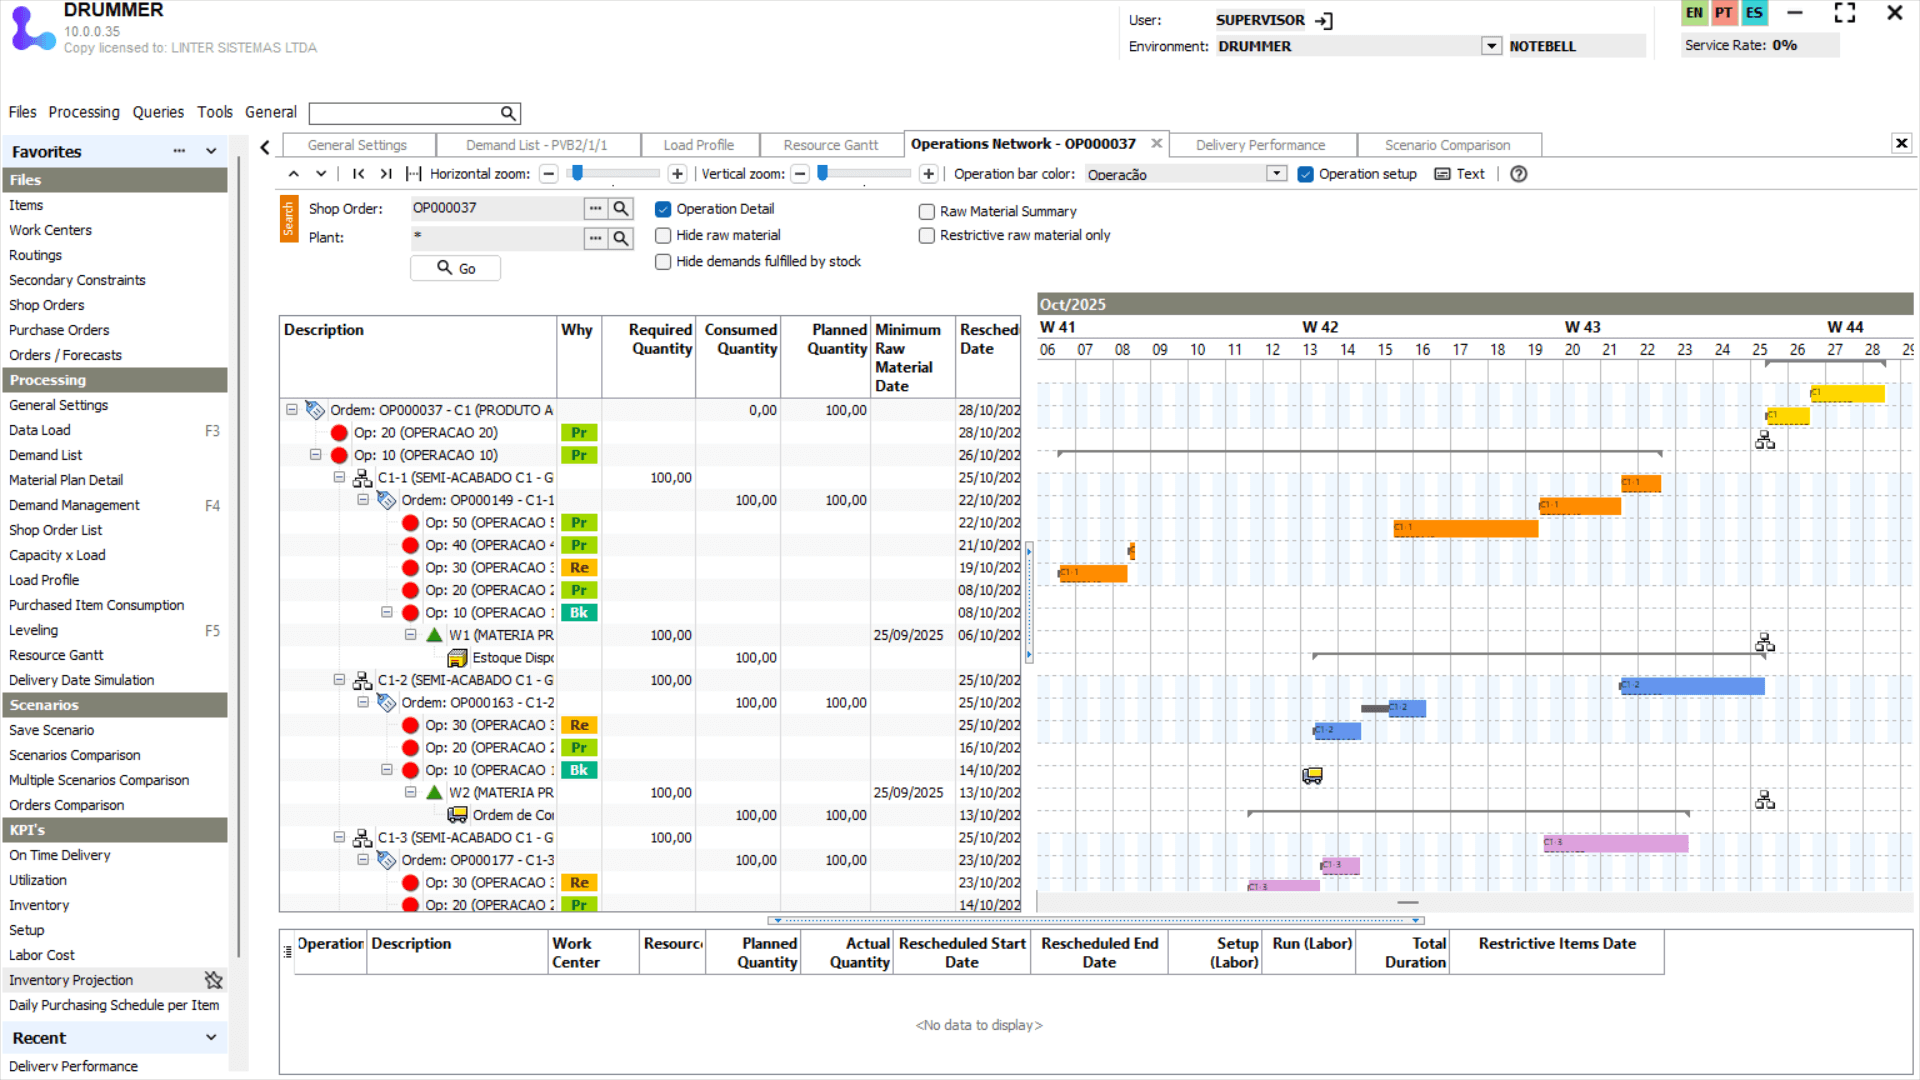Jump to first with go-to-start icon
The image size is (1920, 1080).
click(358, 174)
